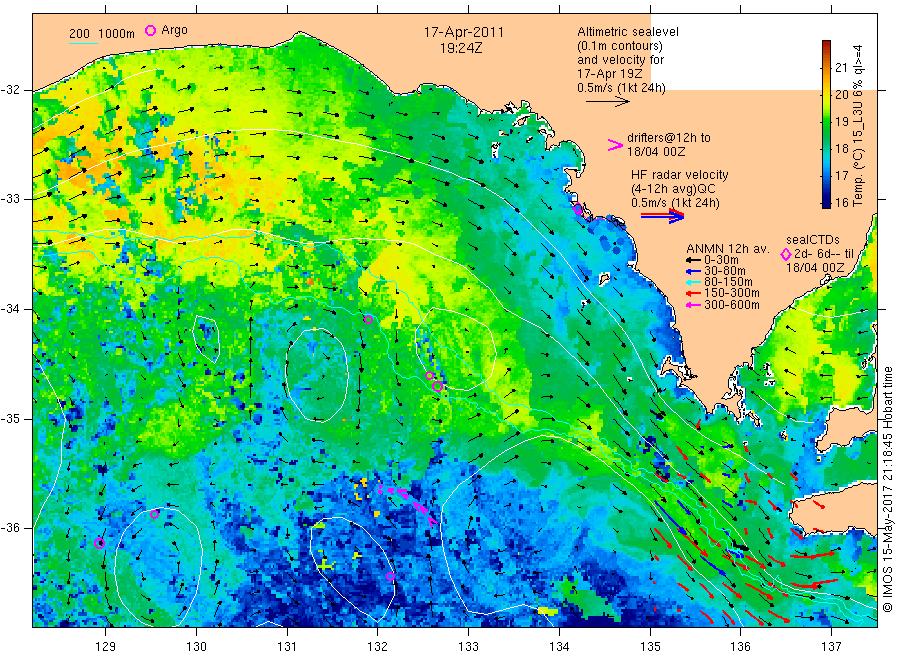
Task: Click the red and blue HF radar arrow
Action: click(x=662, y=216)
